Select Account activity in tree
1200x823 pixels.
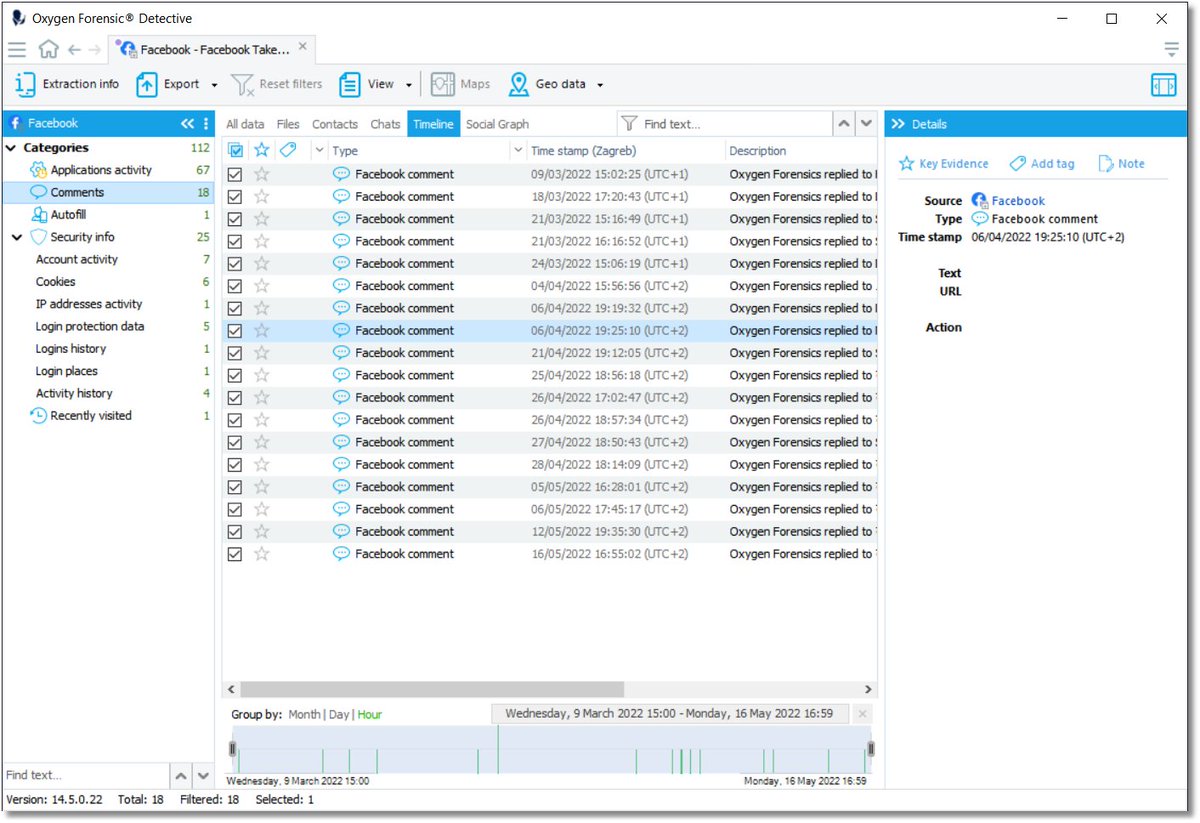[x=77, y=260]
